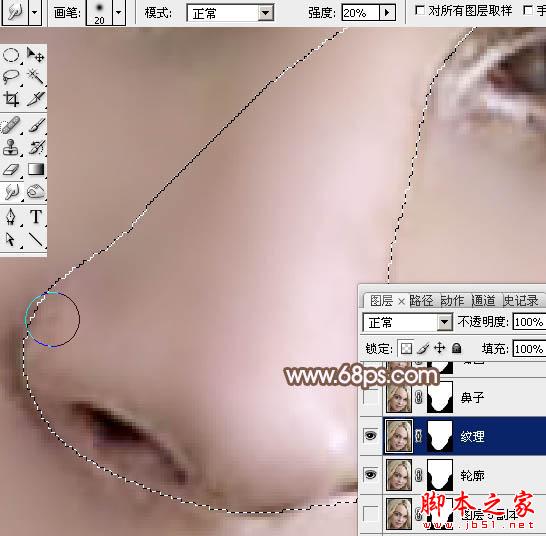546x536 pixels.
Task: Select the 纹理 layer image thumbnail
Action: point(399,436)
